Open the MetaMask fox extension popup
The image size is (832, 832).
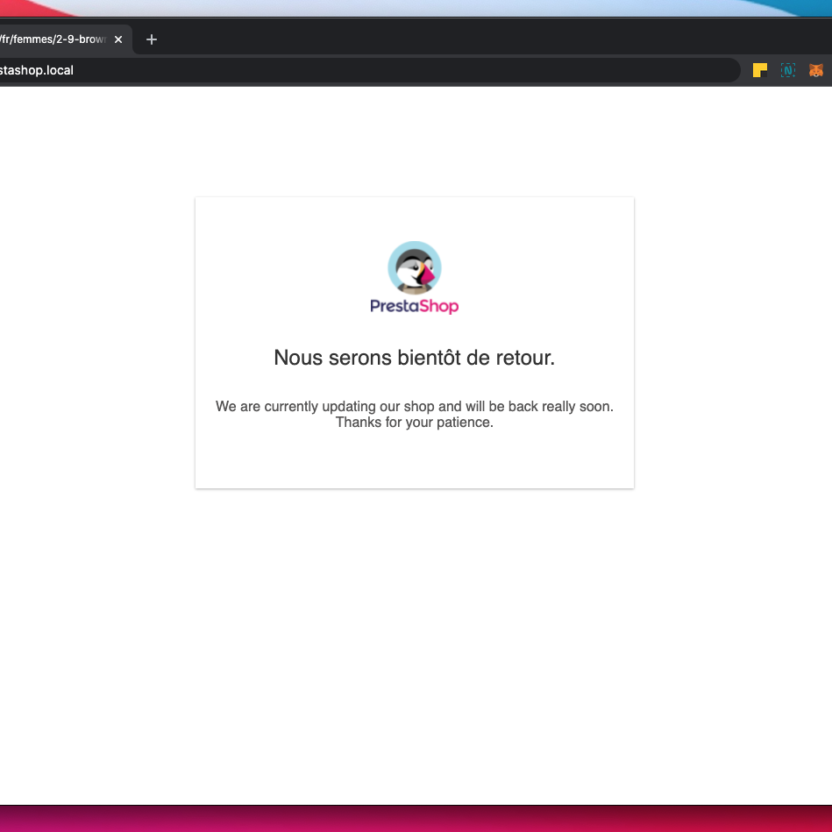pos(816,70)
